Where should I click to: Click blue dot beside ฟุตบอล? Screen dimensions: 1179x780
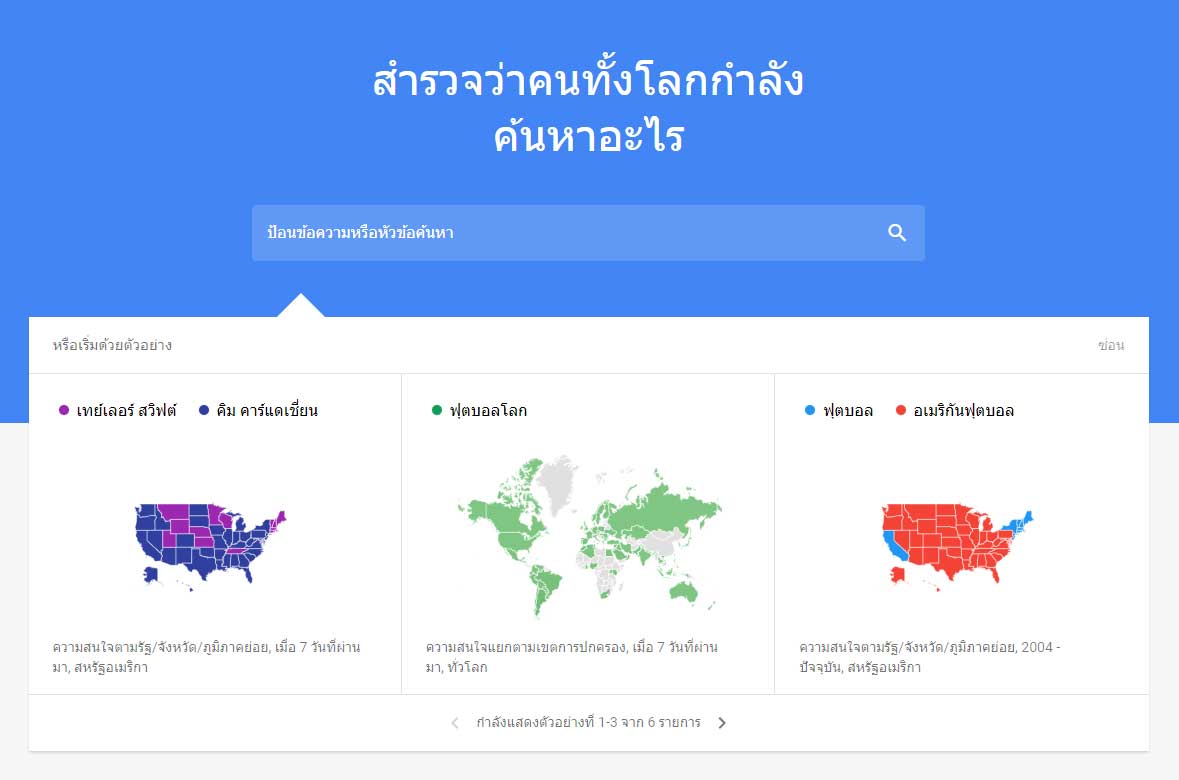pos(810,410)
